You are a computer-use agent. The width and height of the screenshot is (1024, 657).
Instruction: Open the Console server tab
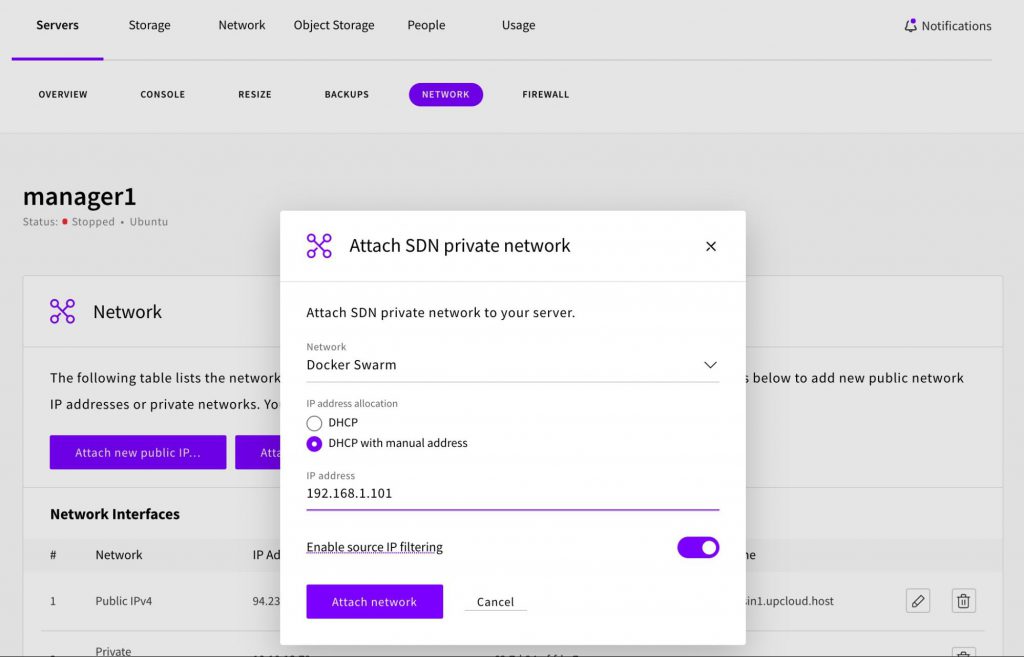(162, 95)
